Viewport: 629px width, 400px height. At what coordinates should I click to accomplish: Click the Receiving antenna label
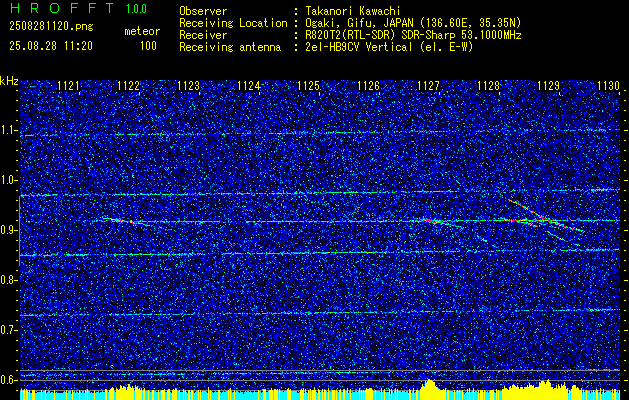tap(230, 47)
